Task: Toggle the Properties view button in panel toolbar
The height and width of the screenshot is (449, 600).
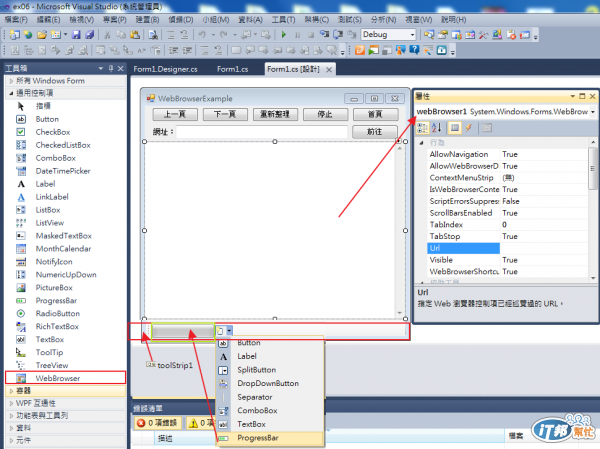Action: pos(455,127)
